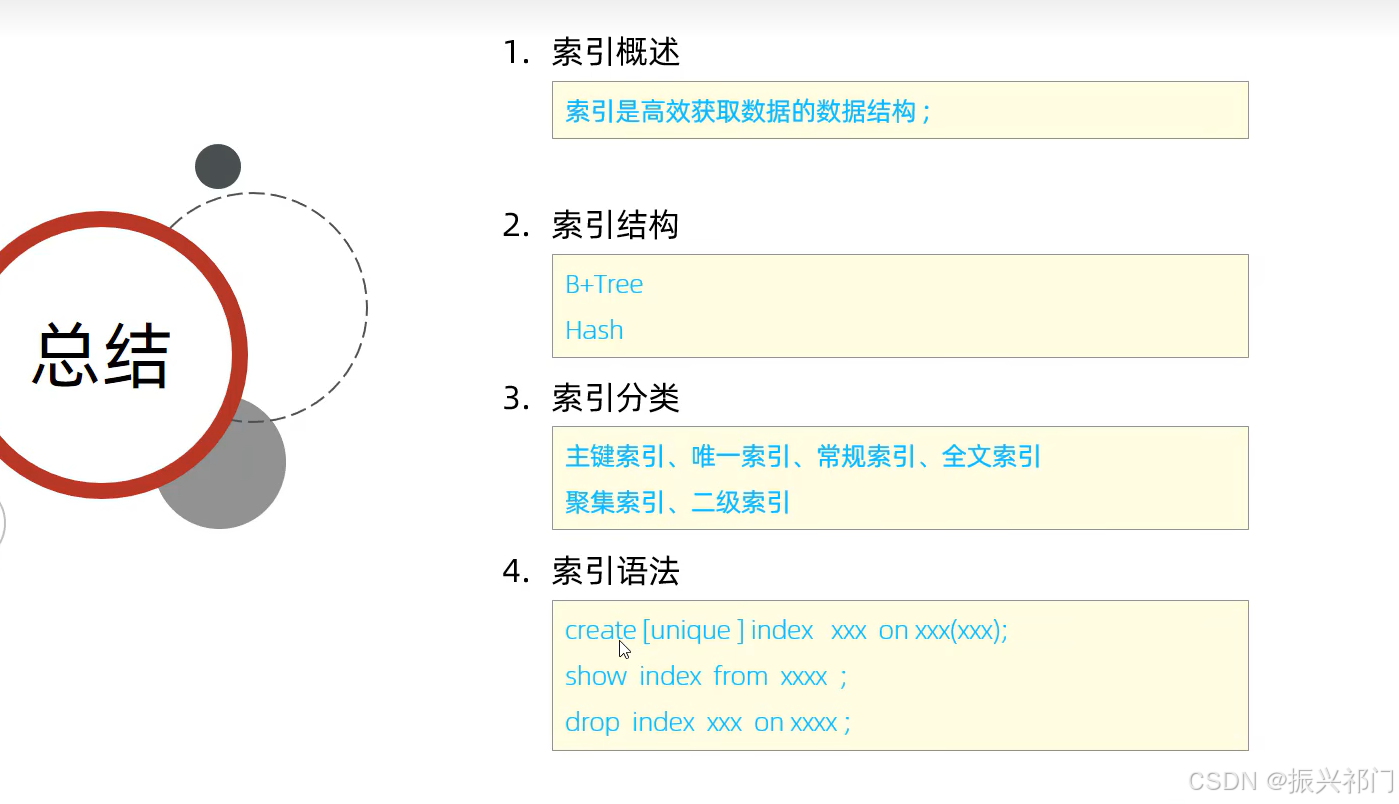Click the small dark gray circle
The height and width of the screenshot is (804, 1399).
218,166
